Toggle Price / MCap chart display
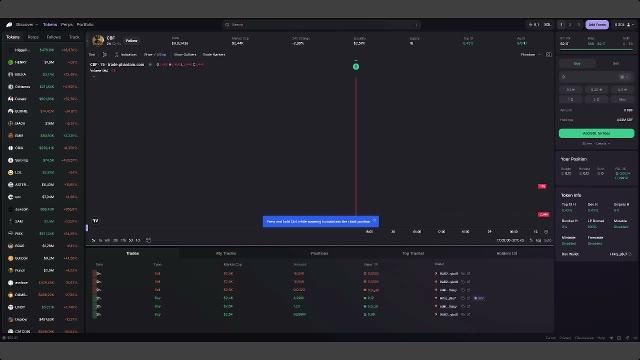The height and width of the screenshot is (360, 640). pos(155,55)
